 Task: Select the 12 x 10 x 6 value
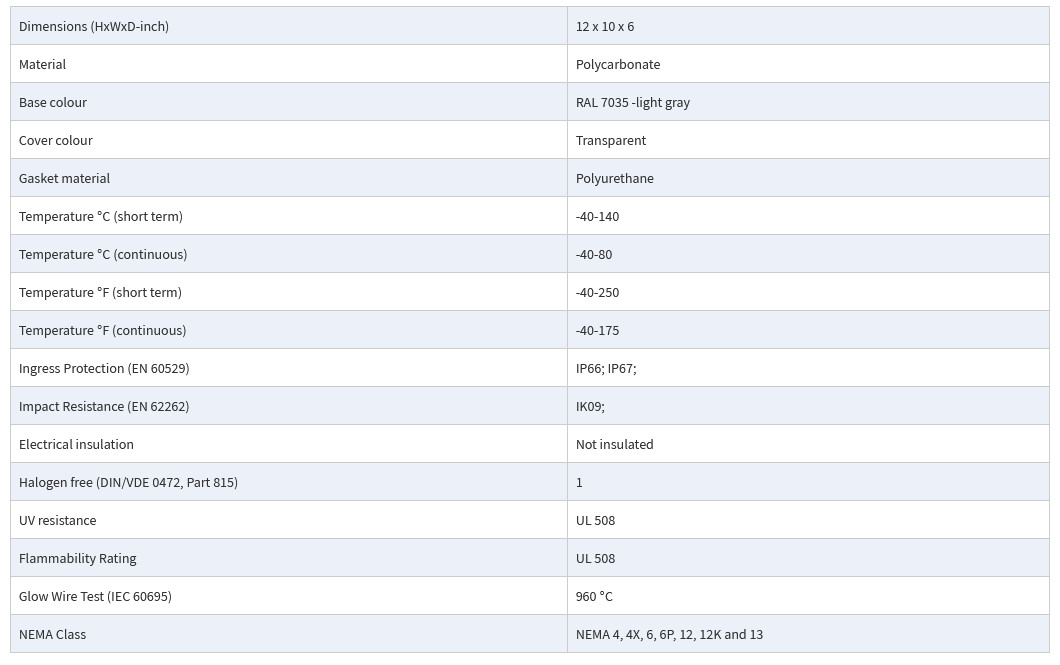[x=605, y=26]
